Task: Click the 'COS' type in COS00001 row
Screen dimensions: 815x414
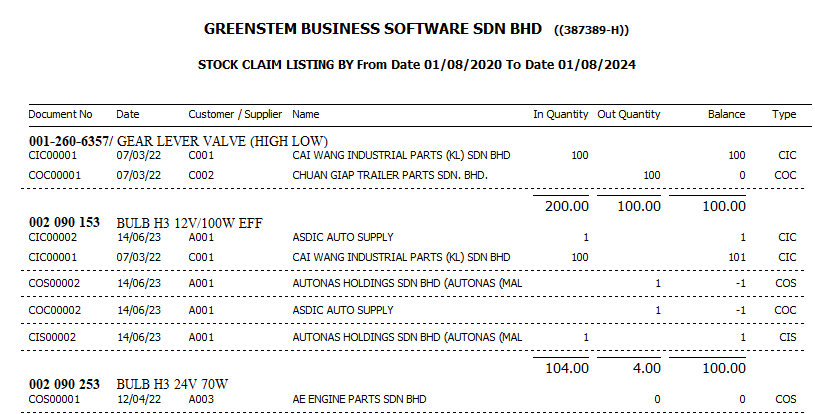Action: pyautogui.click(x=785, y=399)
